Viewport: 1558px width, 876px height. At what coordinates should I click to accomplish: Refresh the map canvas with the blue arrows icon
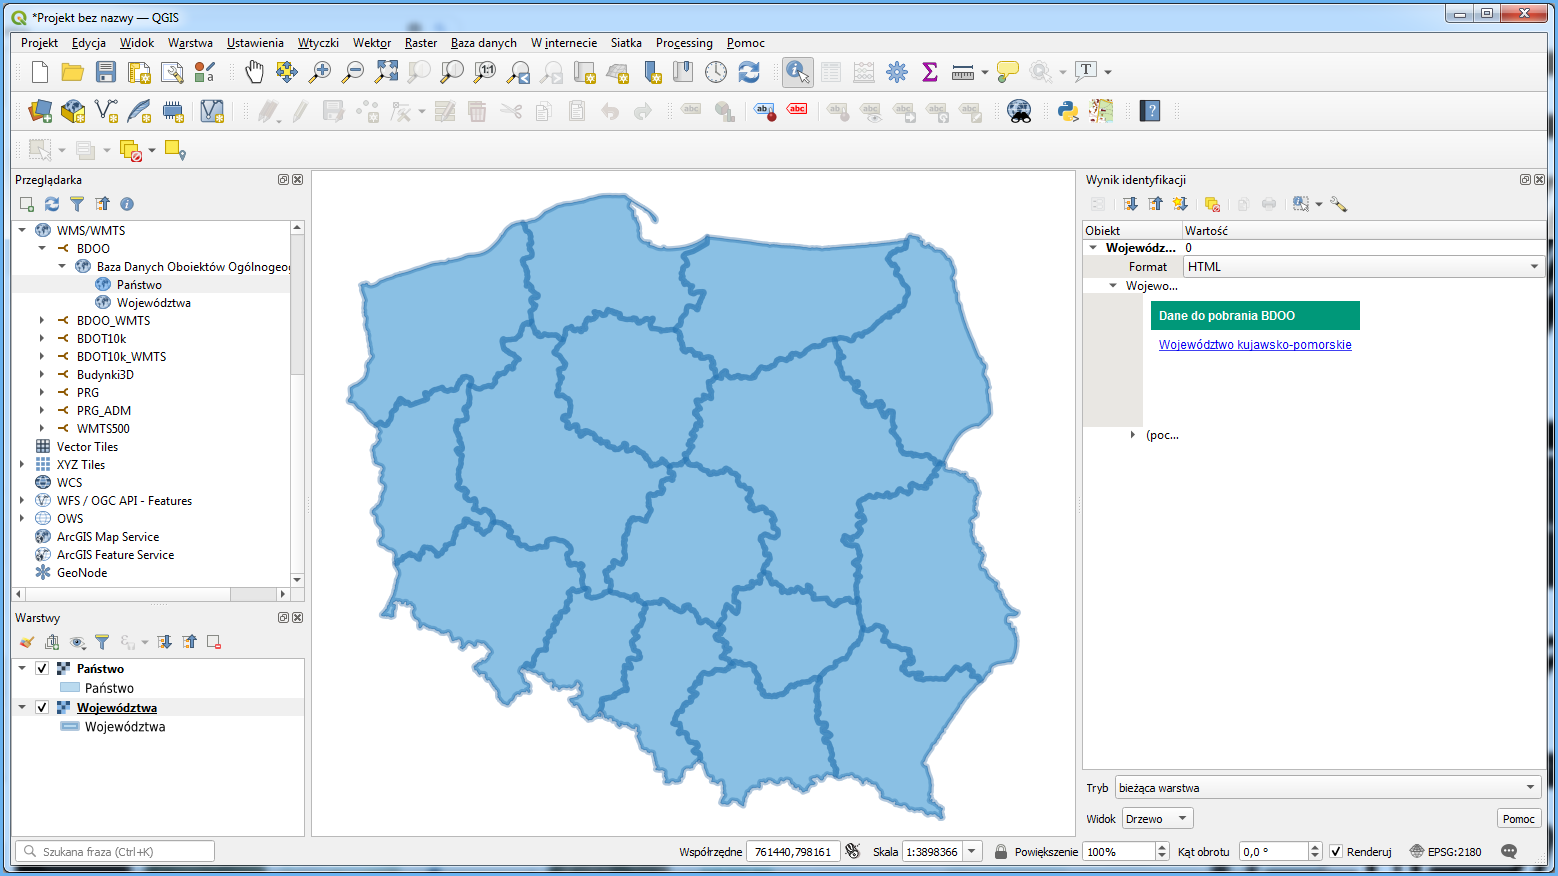coord(749,72)
